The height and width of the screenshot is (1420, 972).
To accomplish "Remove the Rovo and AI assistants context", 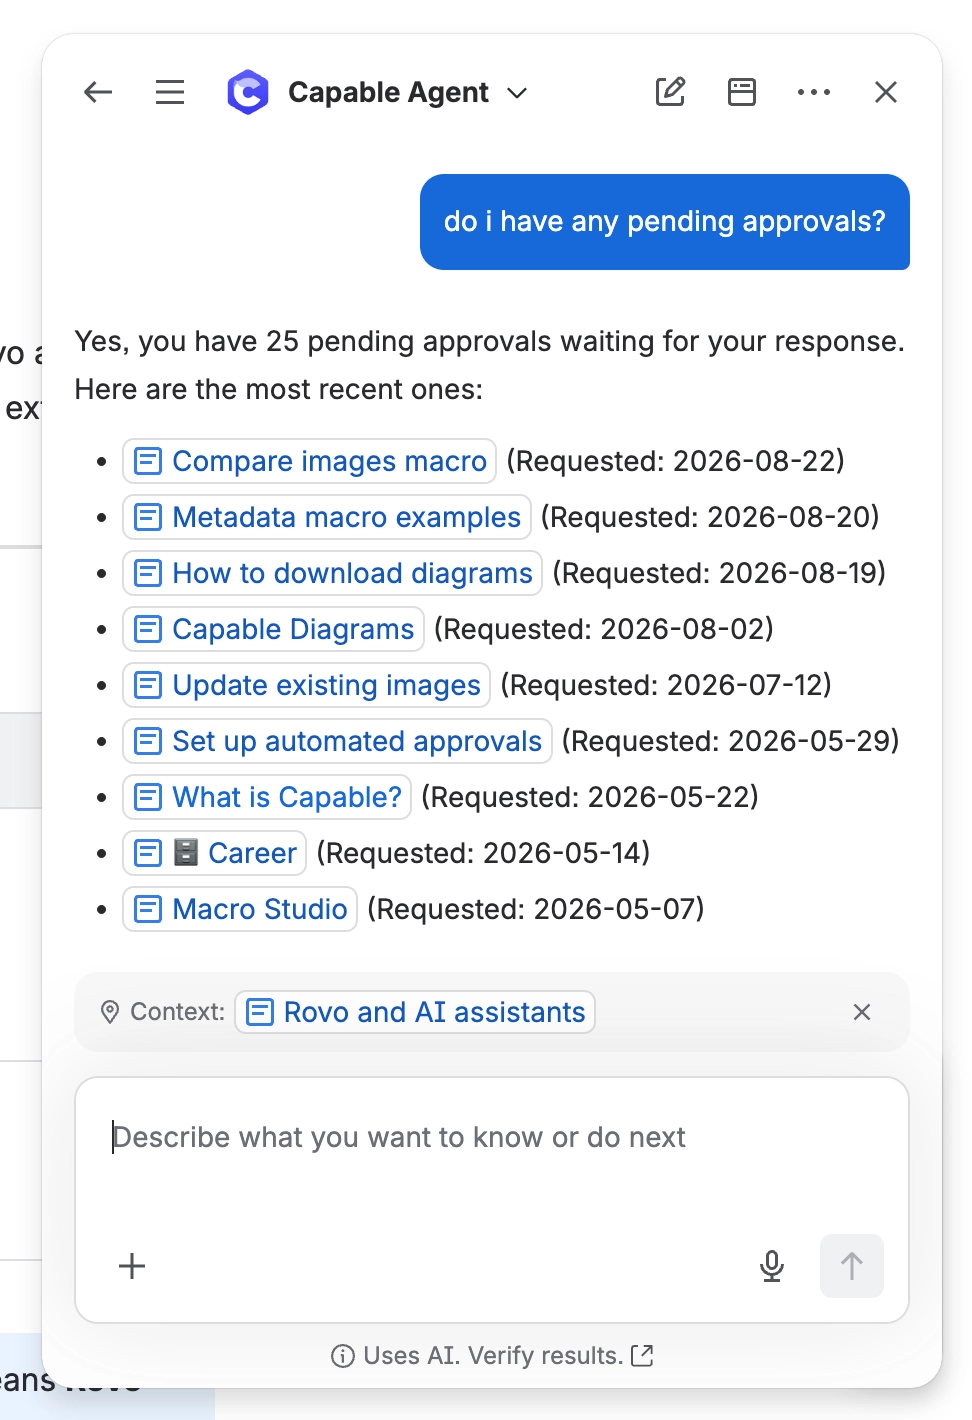I will click(862, 1012).
